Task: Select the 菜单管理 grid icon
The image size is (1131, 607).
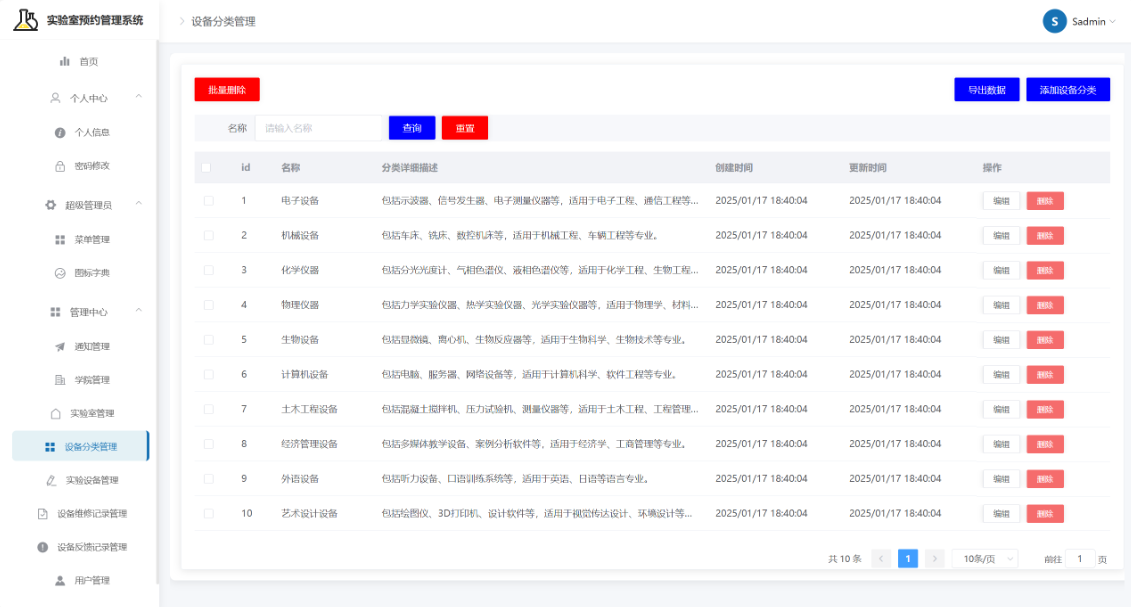Action: [61, 239]
